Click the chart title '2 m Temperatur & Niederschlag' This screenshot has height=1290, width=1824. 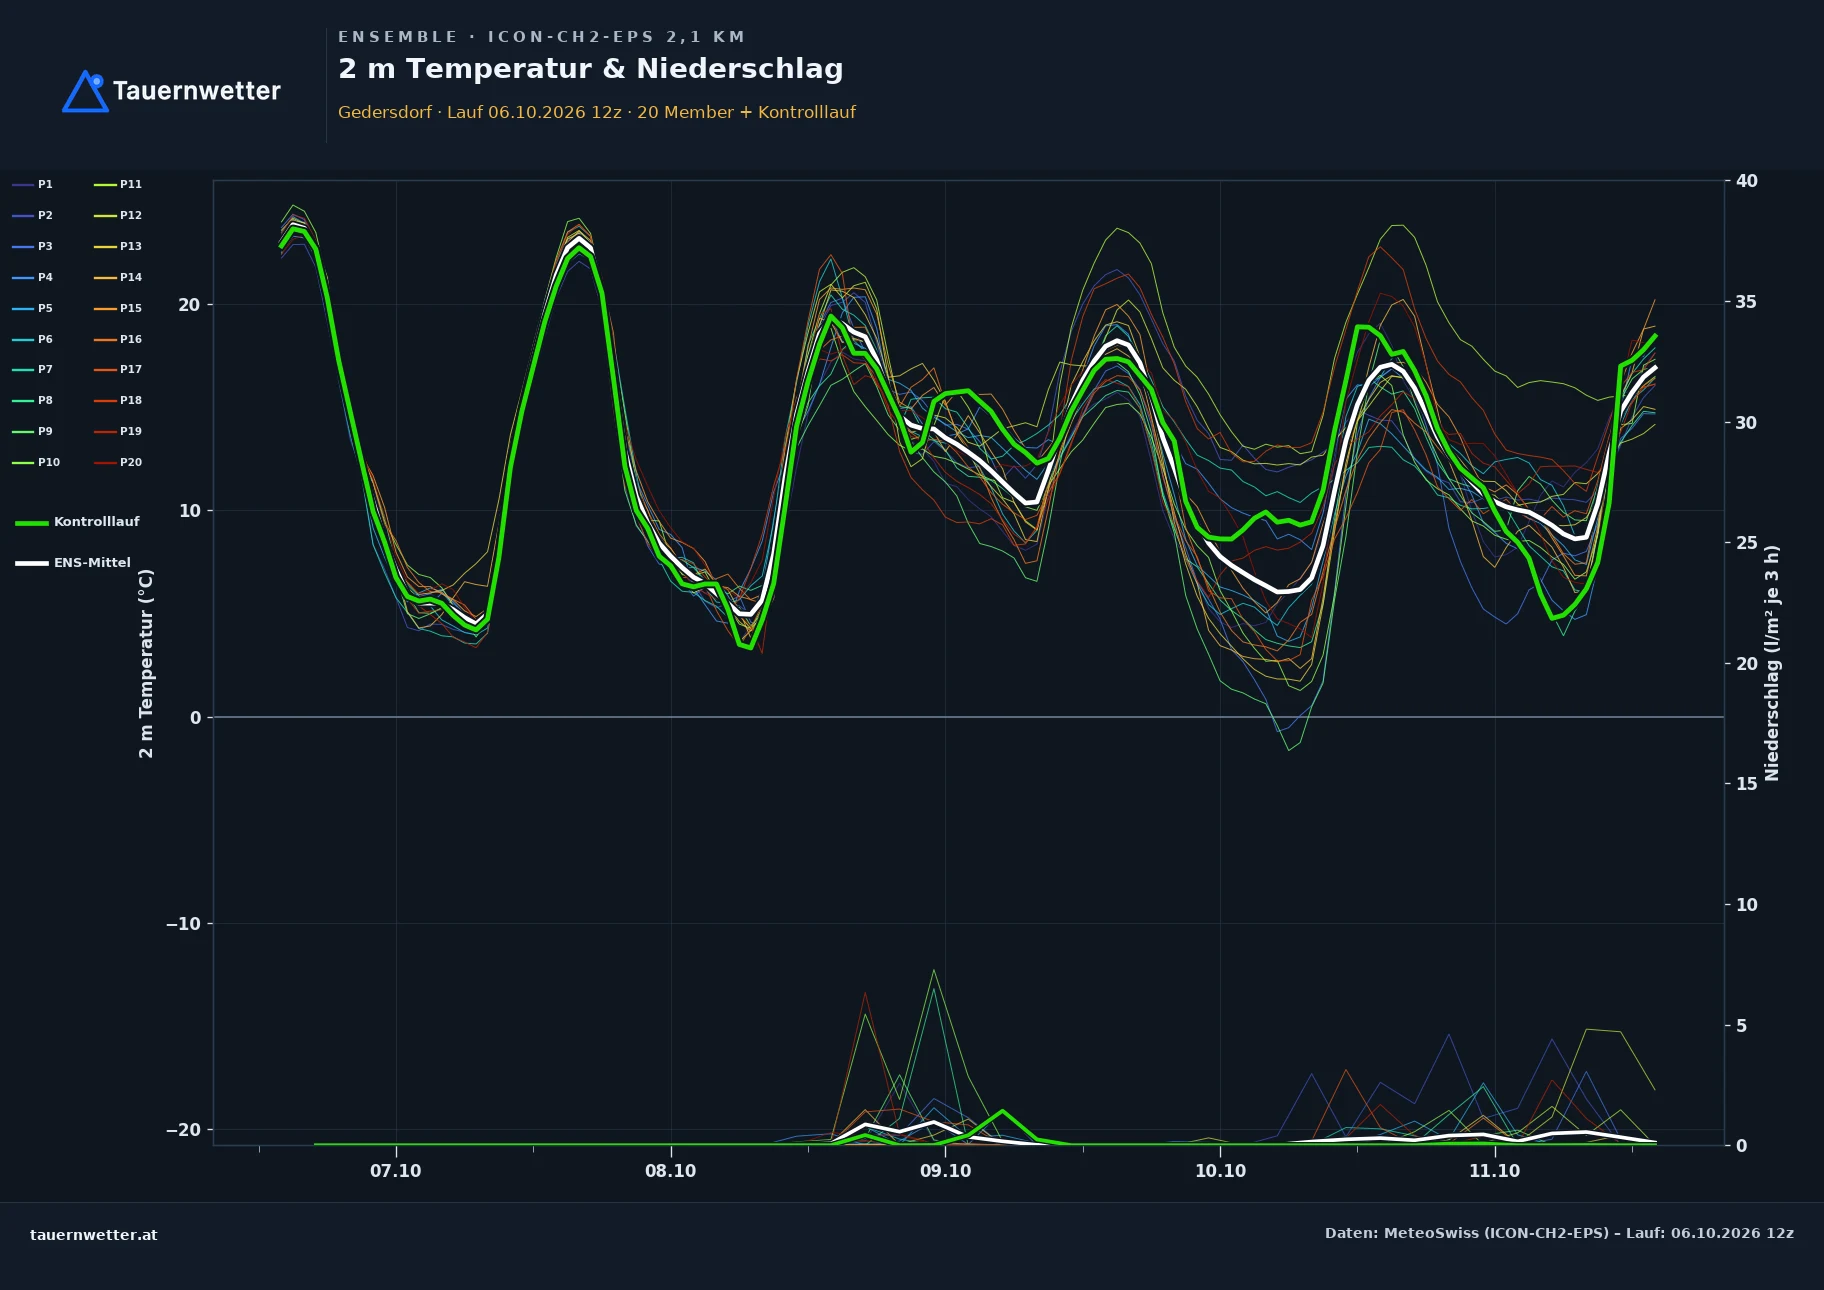tap(591, 69)
